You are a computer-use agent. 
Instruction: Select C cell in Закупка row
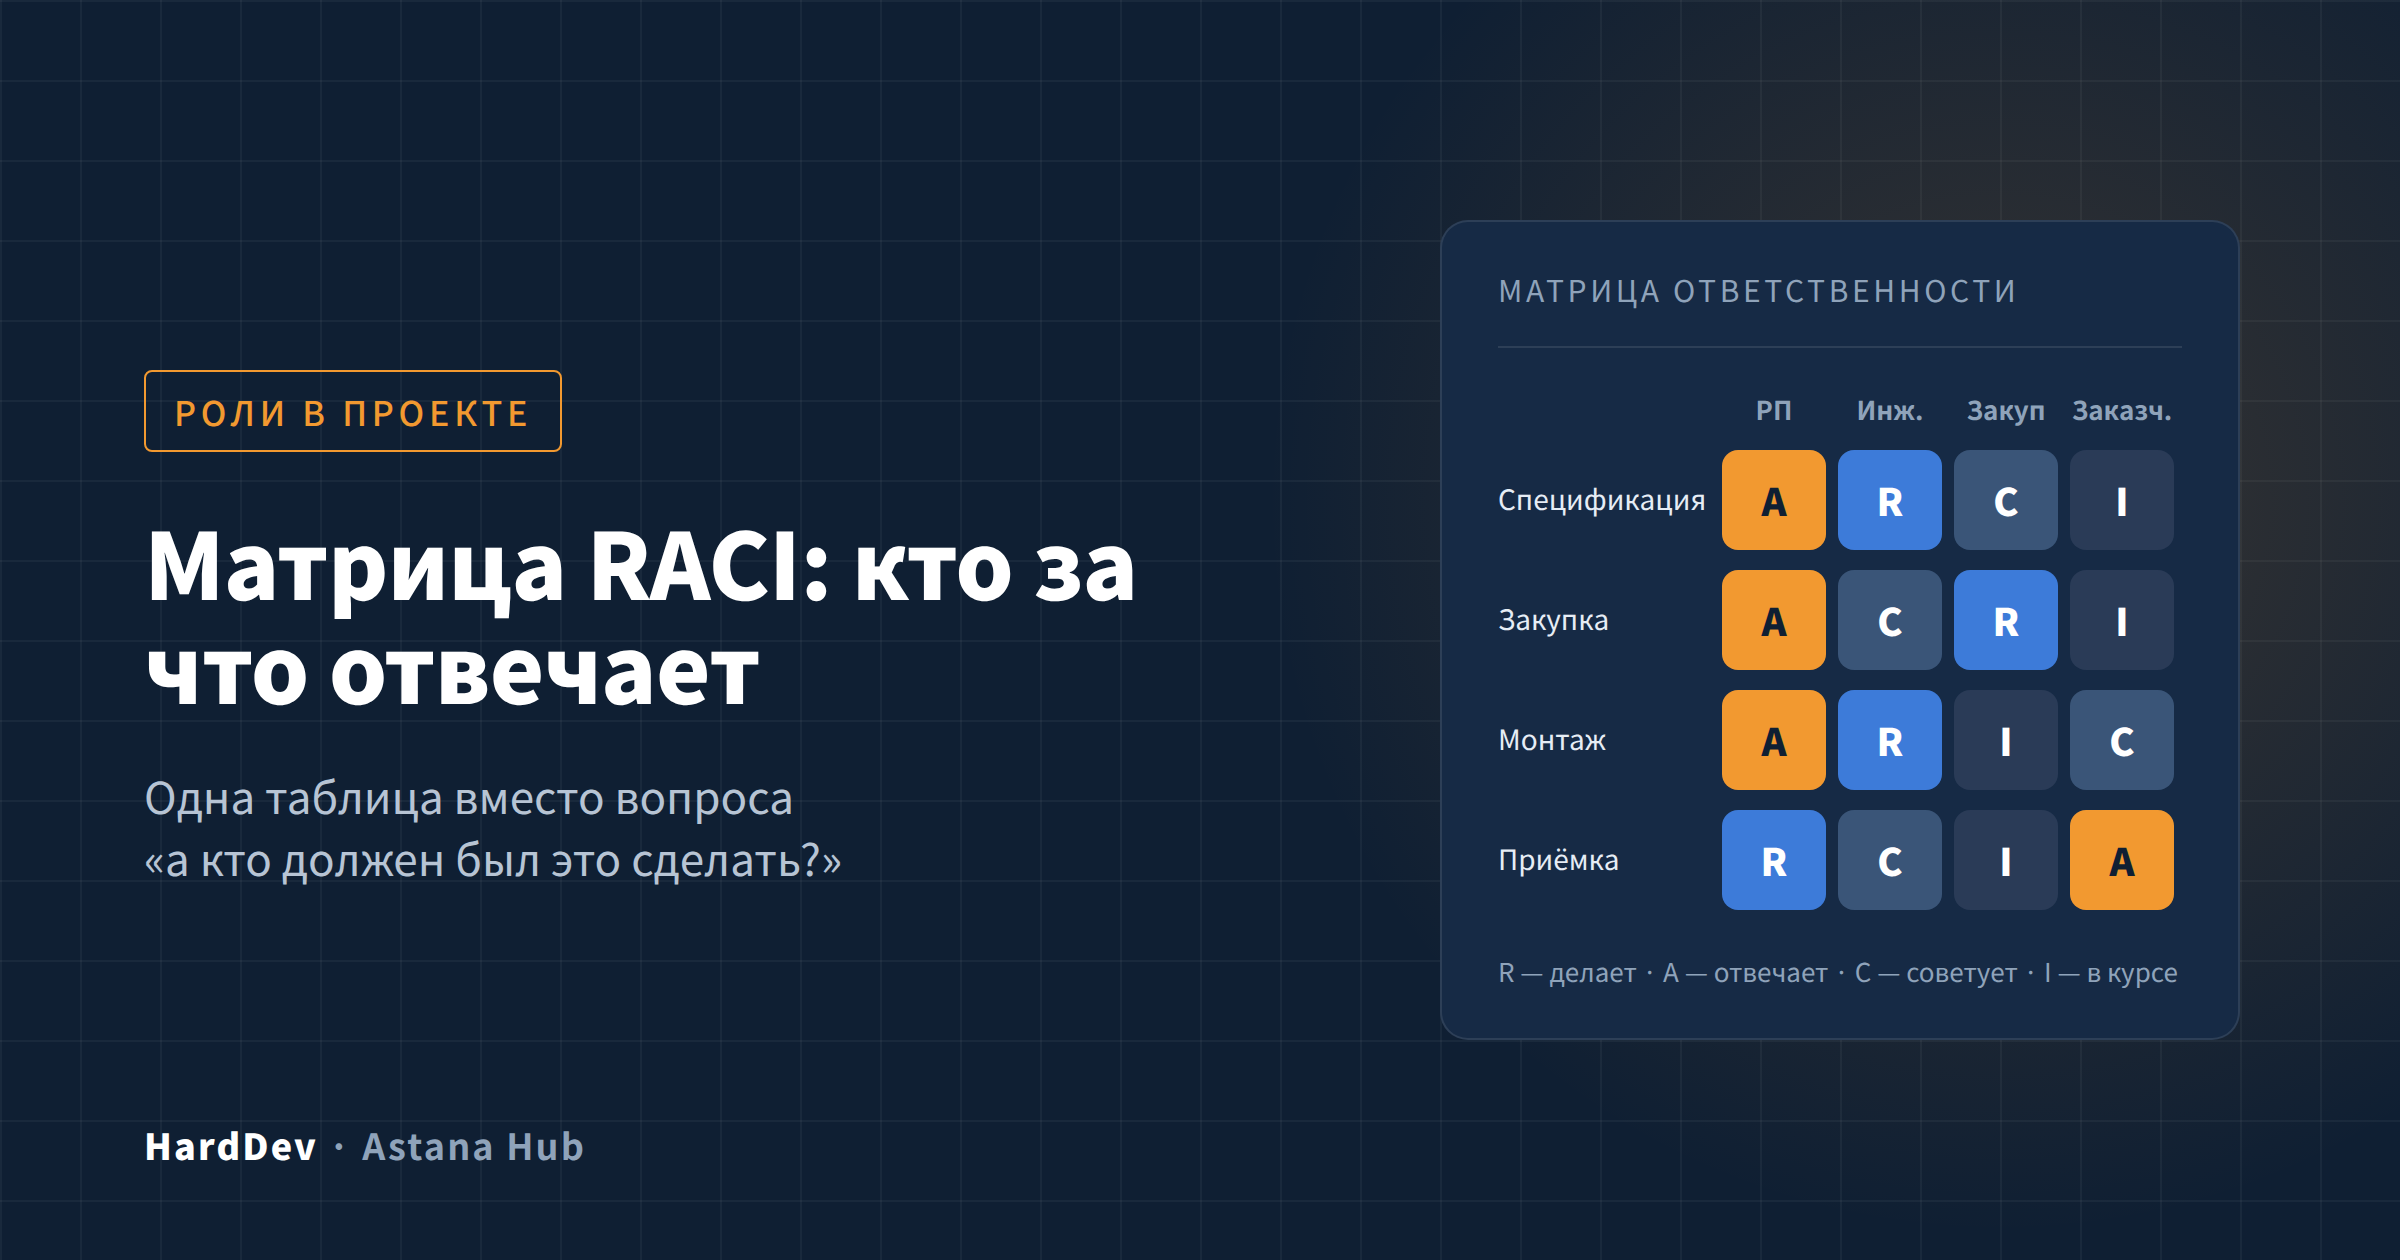[x=1890, y=620]
